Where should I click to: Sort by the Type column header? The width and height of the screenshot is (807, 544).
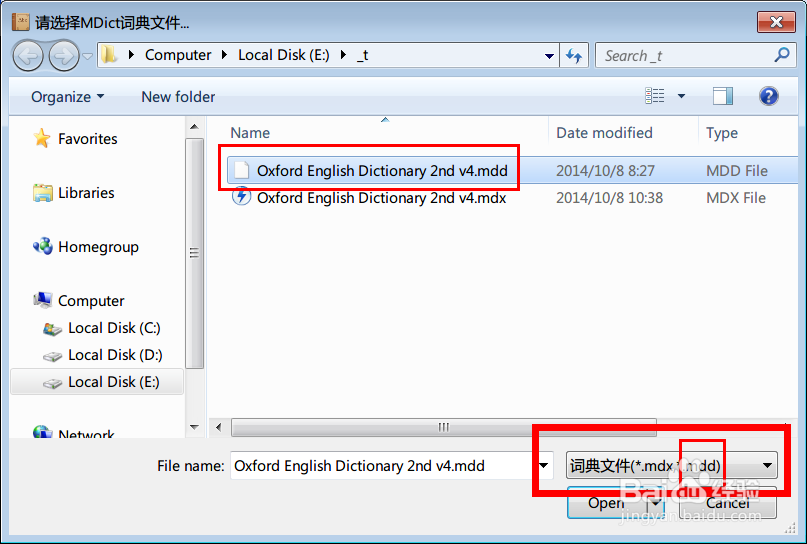point(722,133)
